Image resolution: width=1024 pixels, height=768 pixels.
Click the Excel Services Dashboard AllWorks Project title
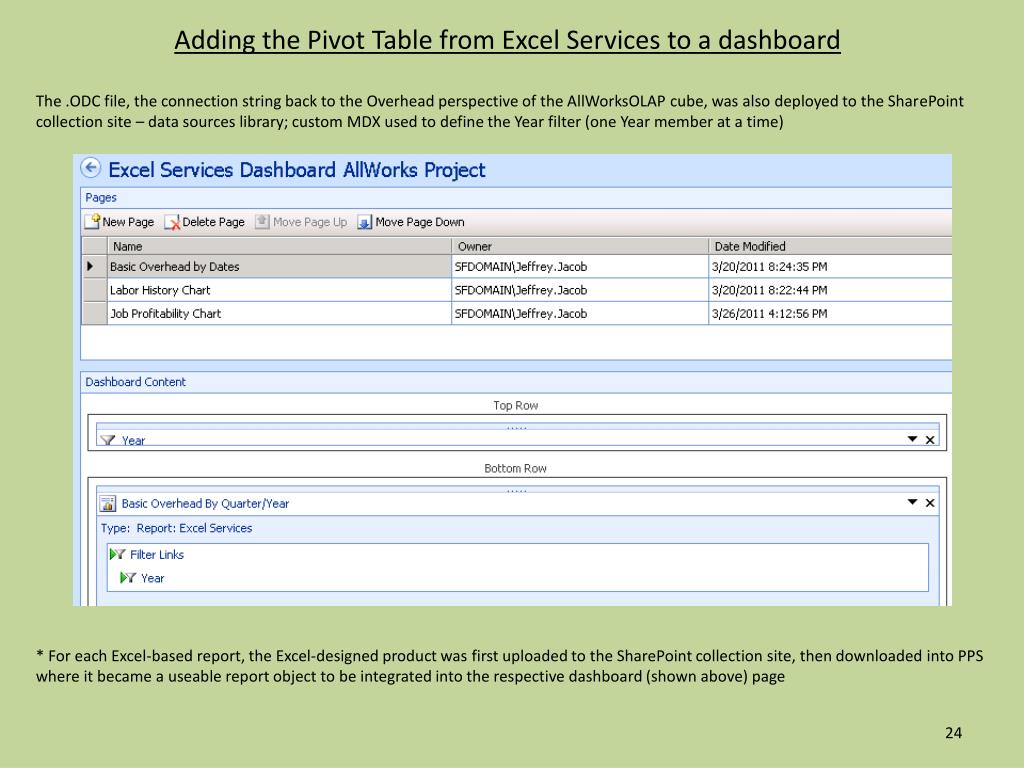click(x=296, y=170)
